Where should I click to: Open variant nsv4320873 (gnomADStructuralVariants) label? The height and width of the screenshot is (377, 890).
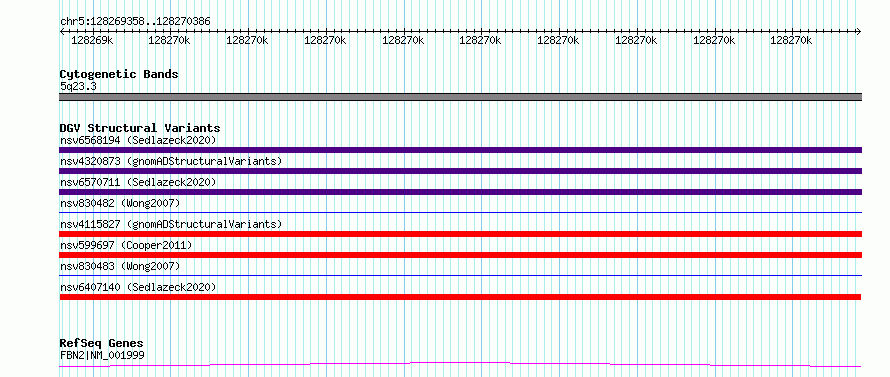[171, 161]
